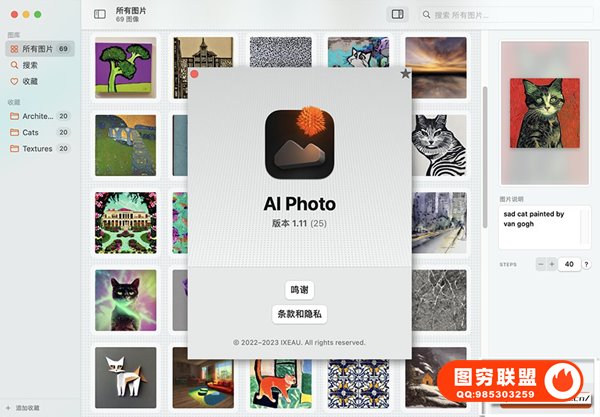Increase steps with the plus button
This screenshot has height=417, width=600.
[552, 264]
